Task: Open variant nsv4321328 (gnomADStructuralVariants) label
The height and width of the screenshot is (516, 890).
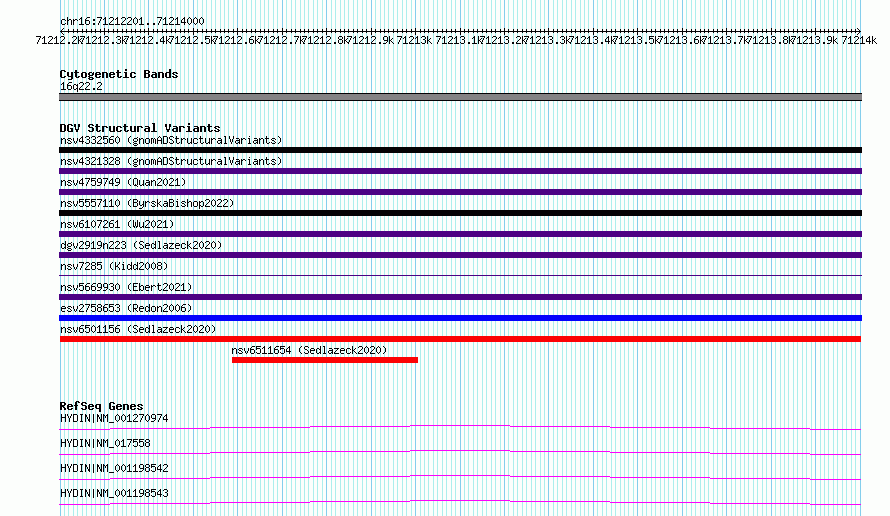Action: click(x=171, y=161)
